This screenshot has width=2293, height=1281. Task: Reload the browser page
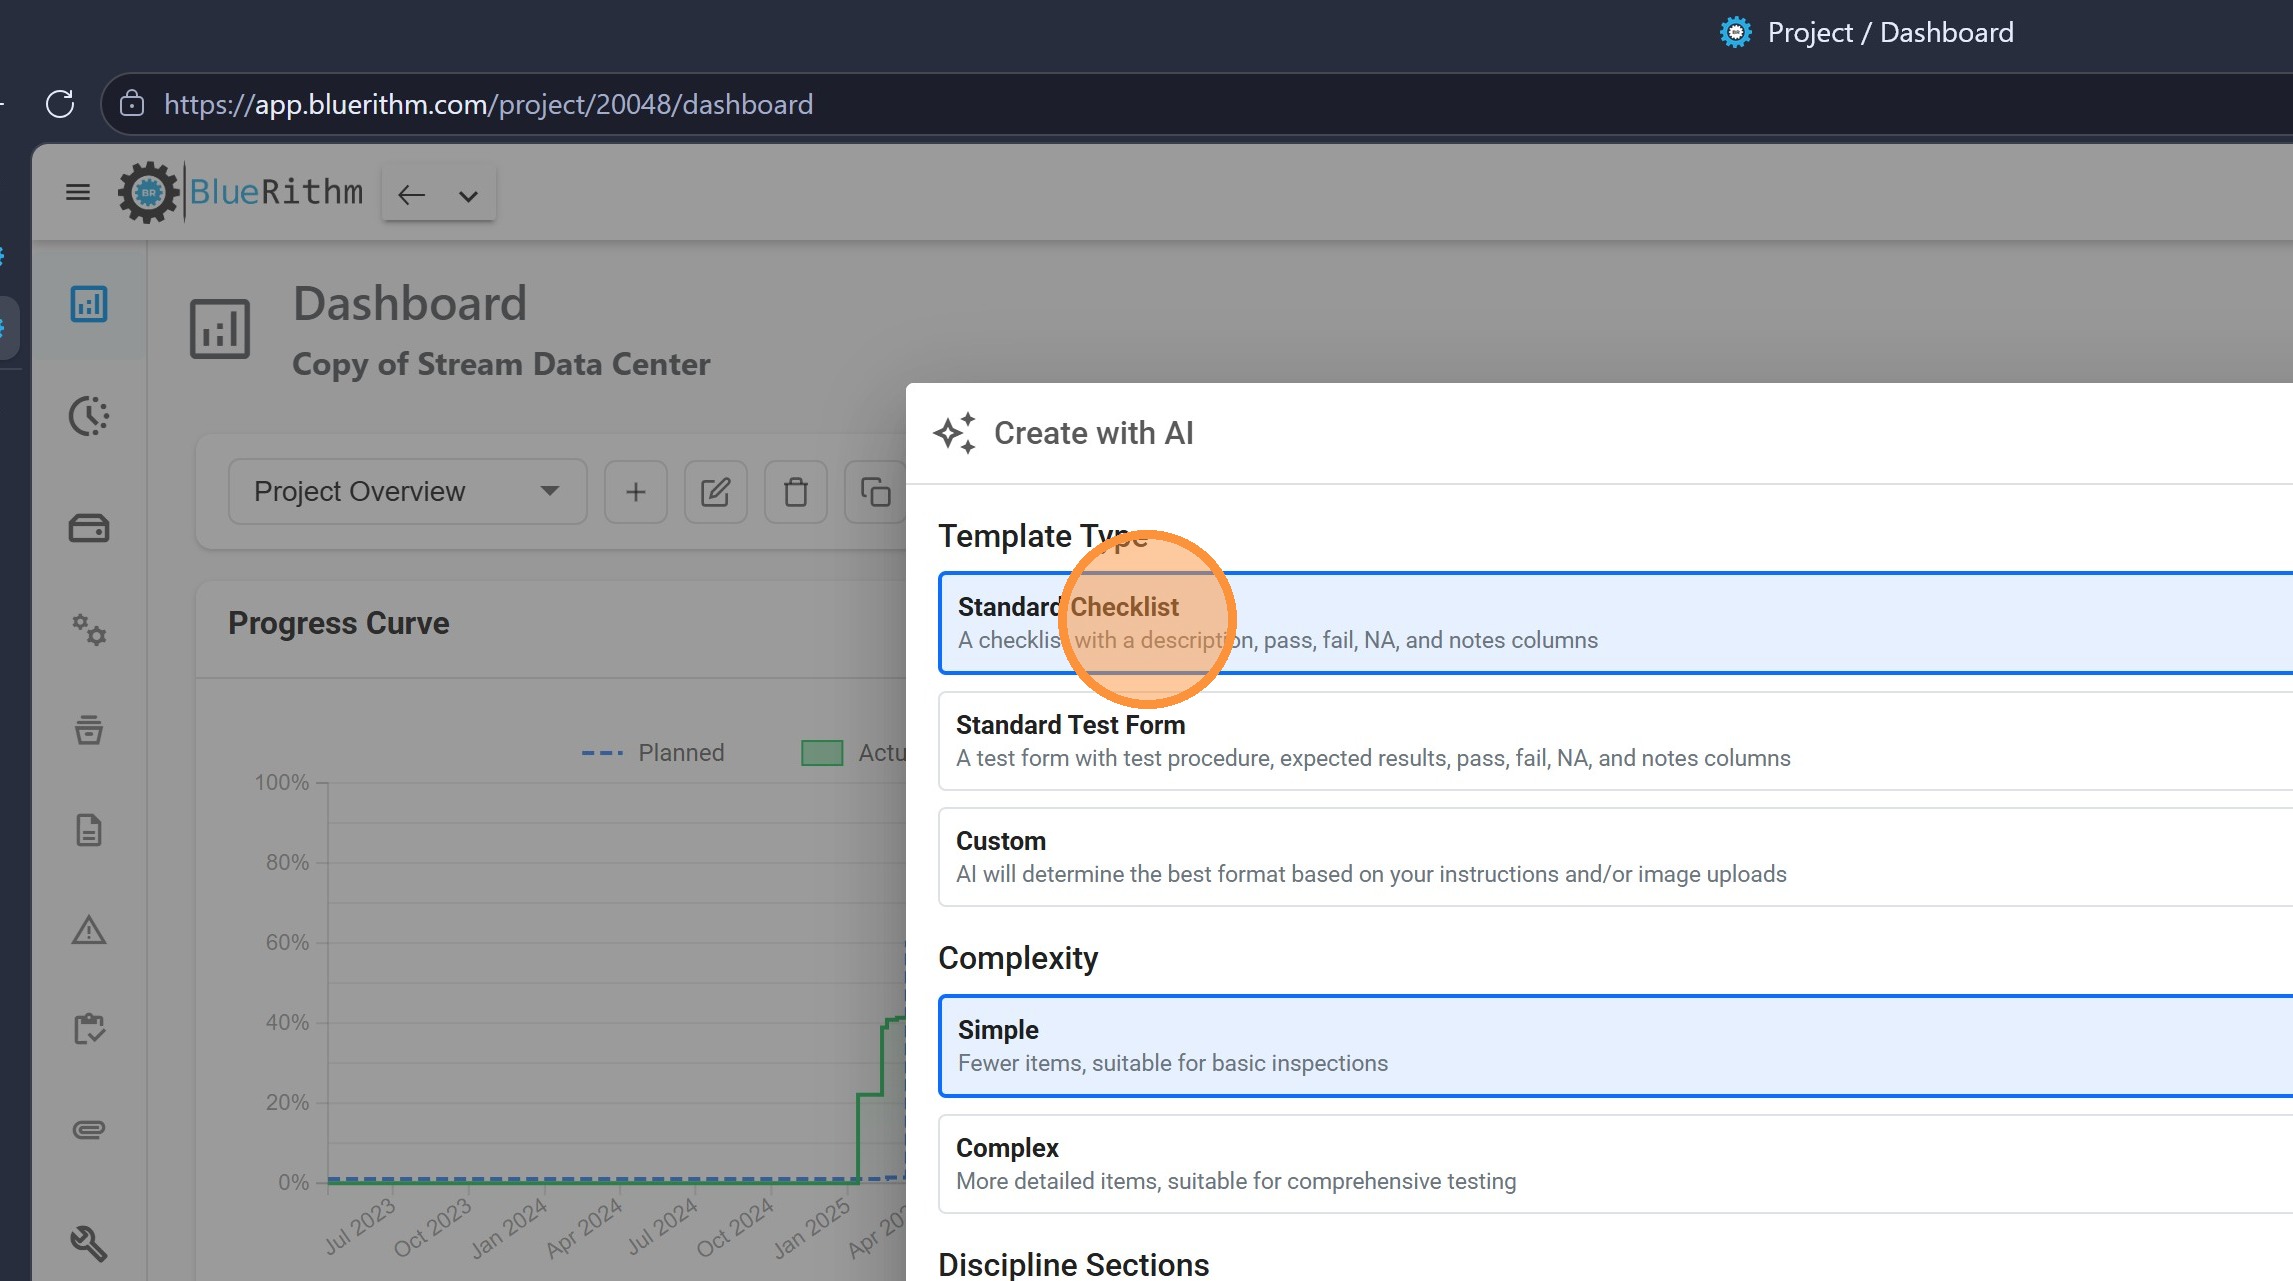(x=60, y=104)
